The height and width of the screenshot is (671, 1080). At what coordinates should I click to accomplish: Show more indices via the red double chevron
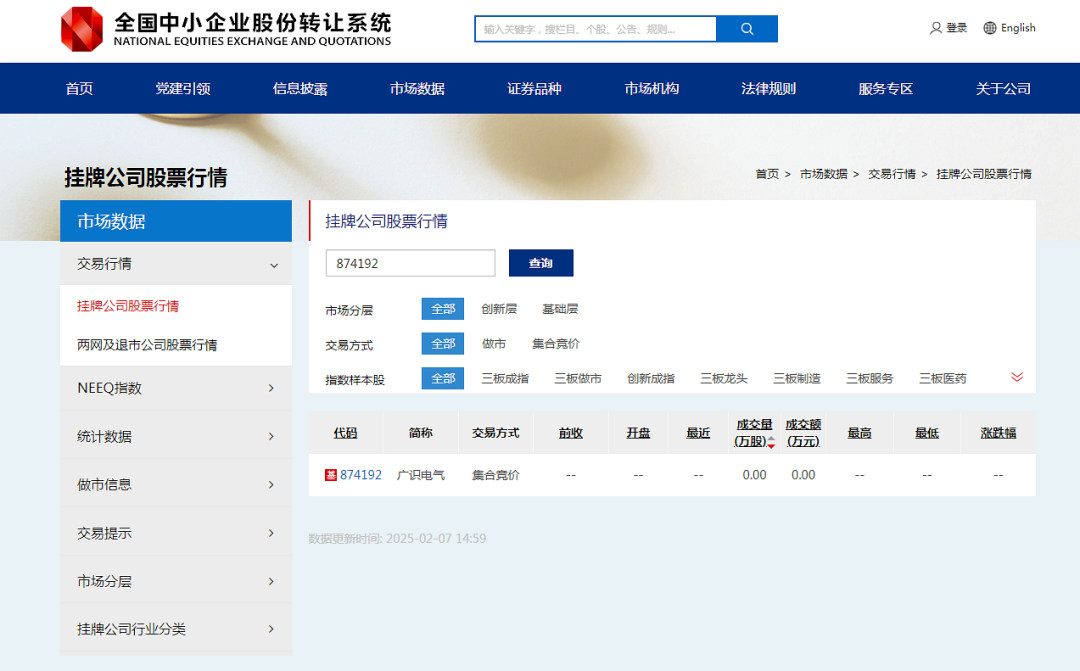click(1017, 378)
